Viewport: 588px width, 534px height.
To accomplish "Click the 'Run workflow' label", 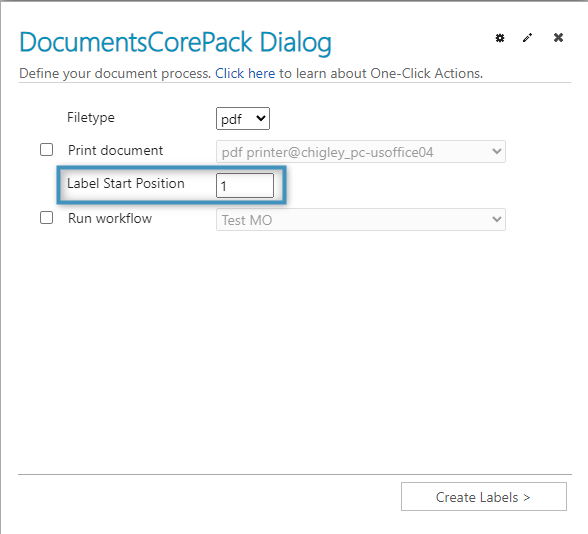I will (x=110, y=218).
